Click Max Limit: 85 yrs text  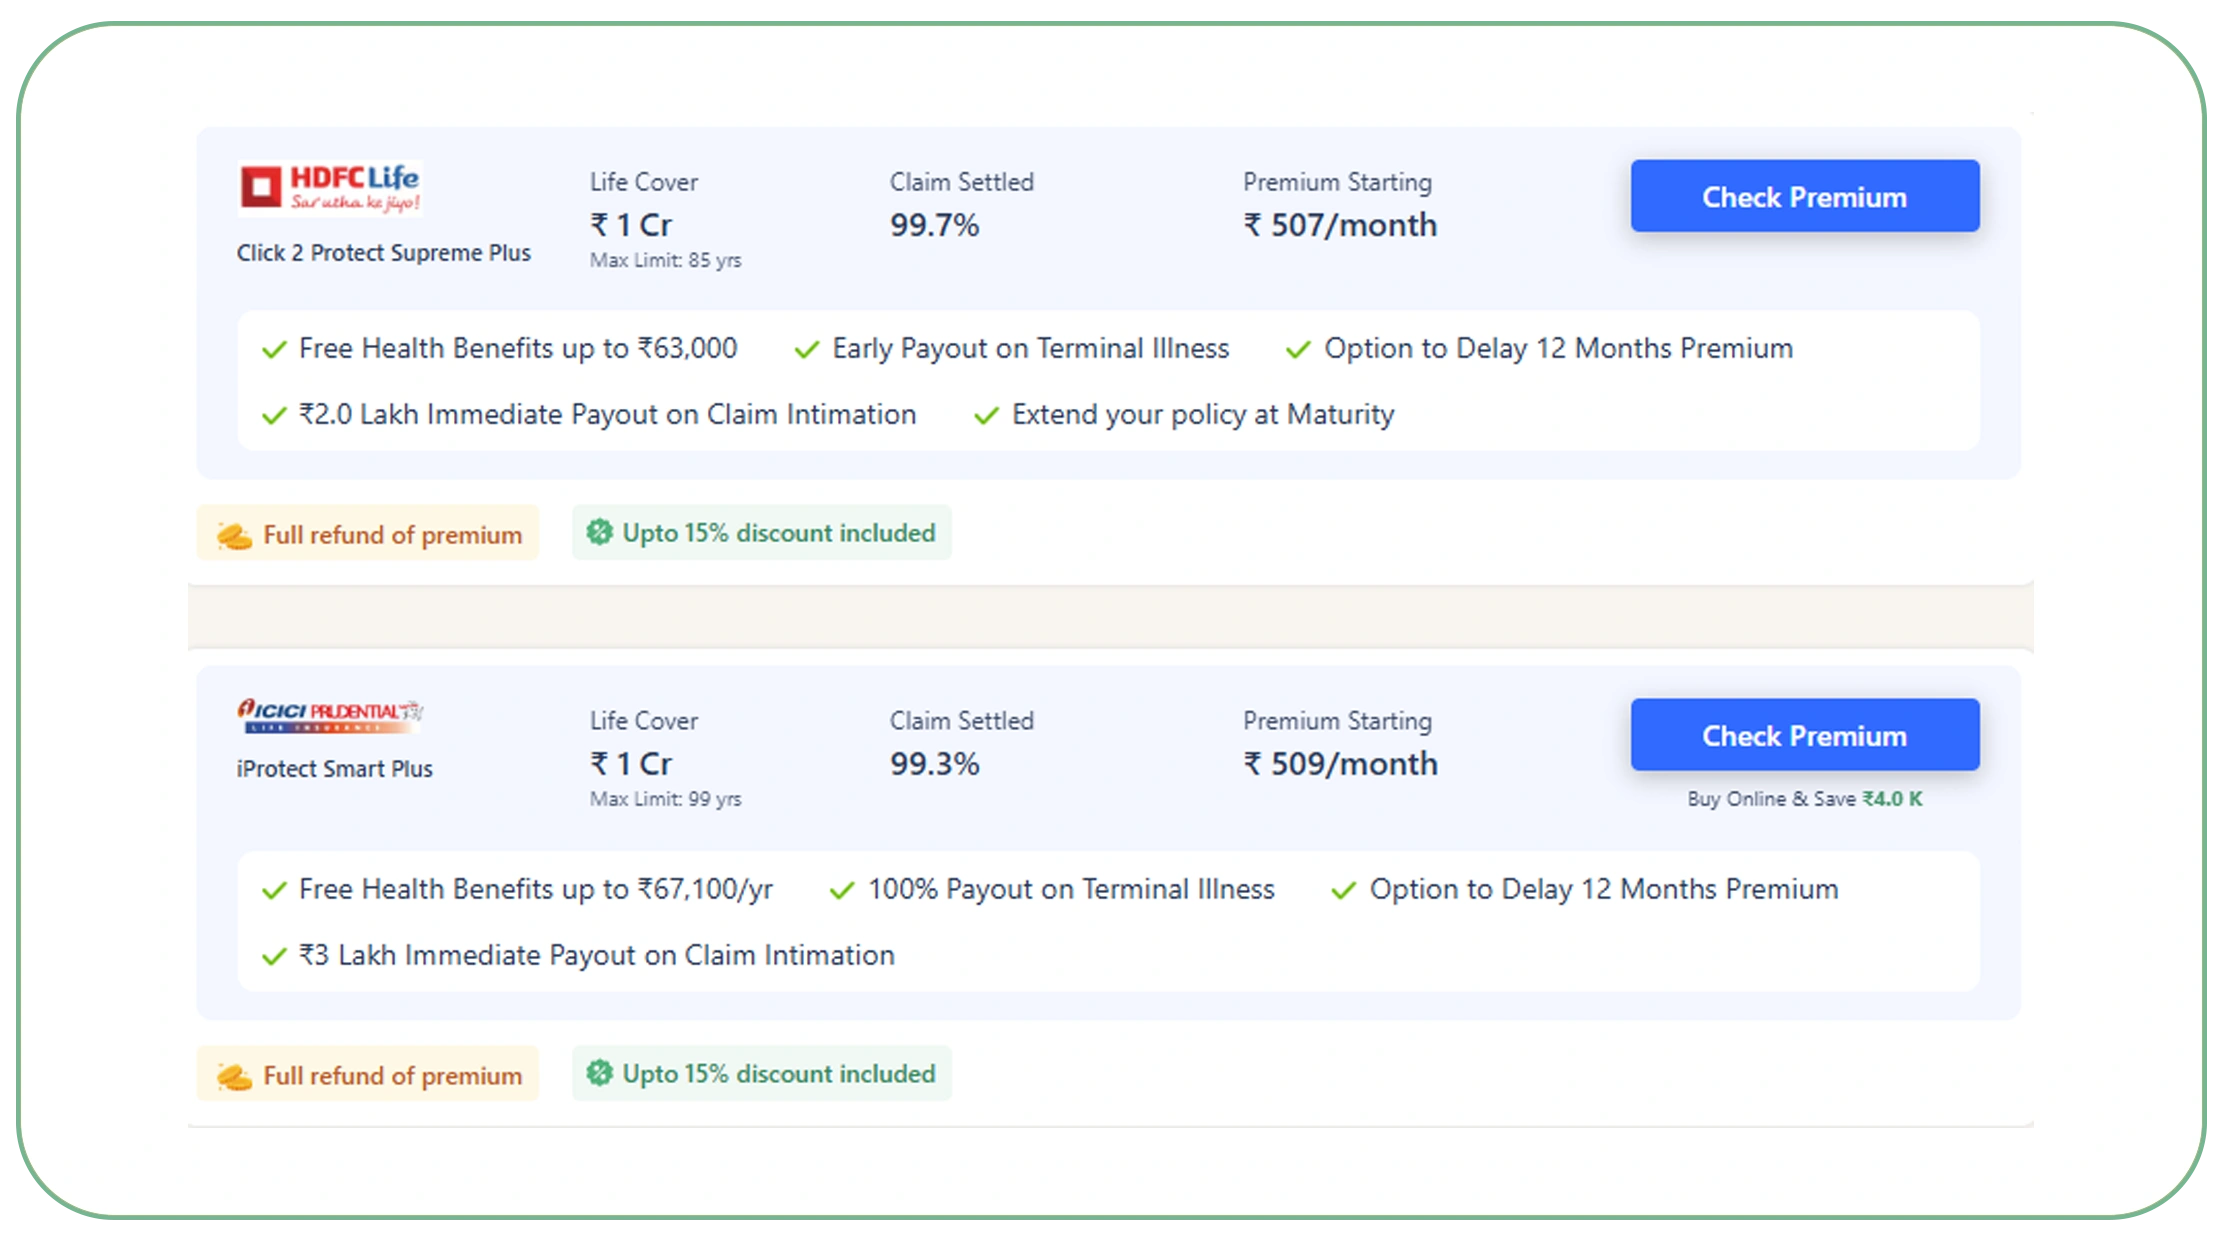665,260
